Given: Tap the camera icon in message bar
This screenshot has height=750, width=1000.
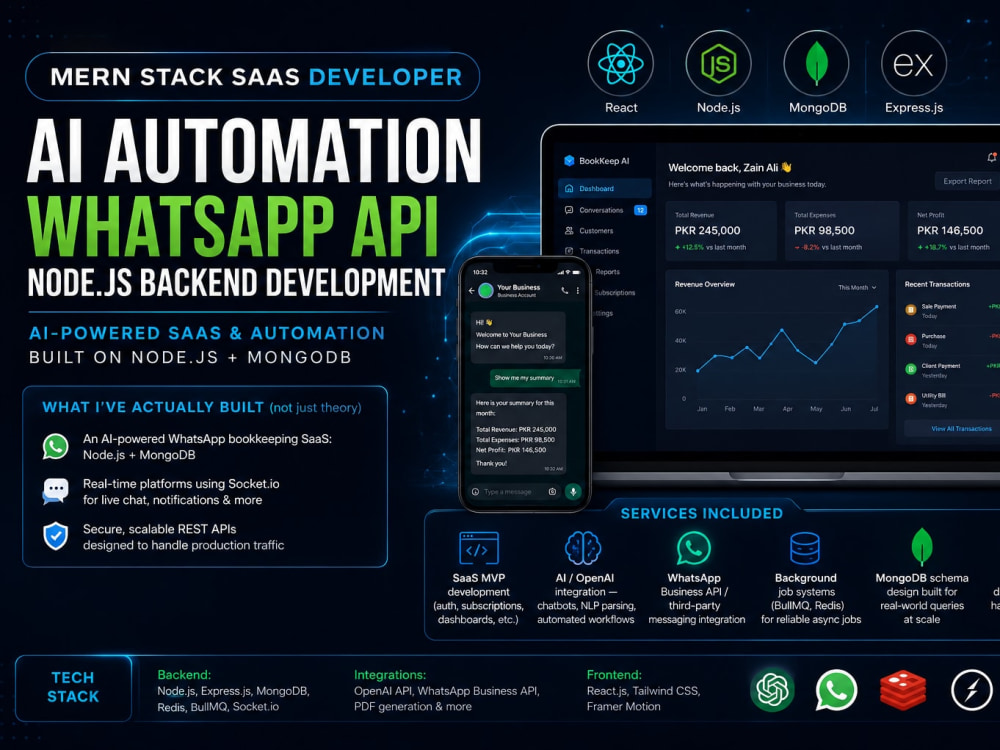Looking at the screenshot, I should (552, 491).
